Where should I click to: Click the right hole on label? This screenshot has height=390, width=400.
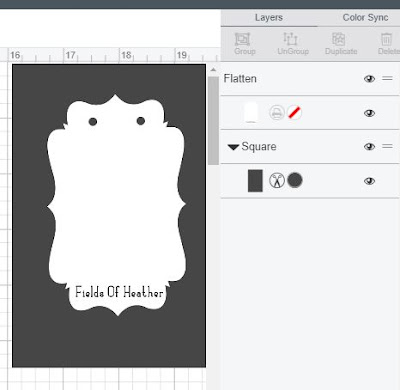[x=141, y=121]
